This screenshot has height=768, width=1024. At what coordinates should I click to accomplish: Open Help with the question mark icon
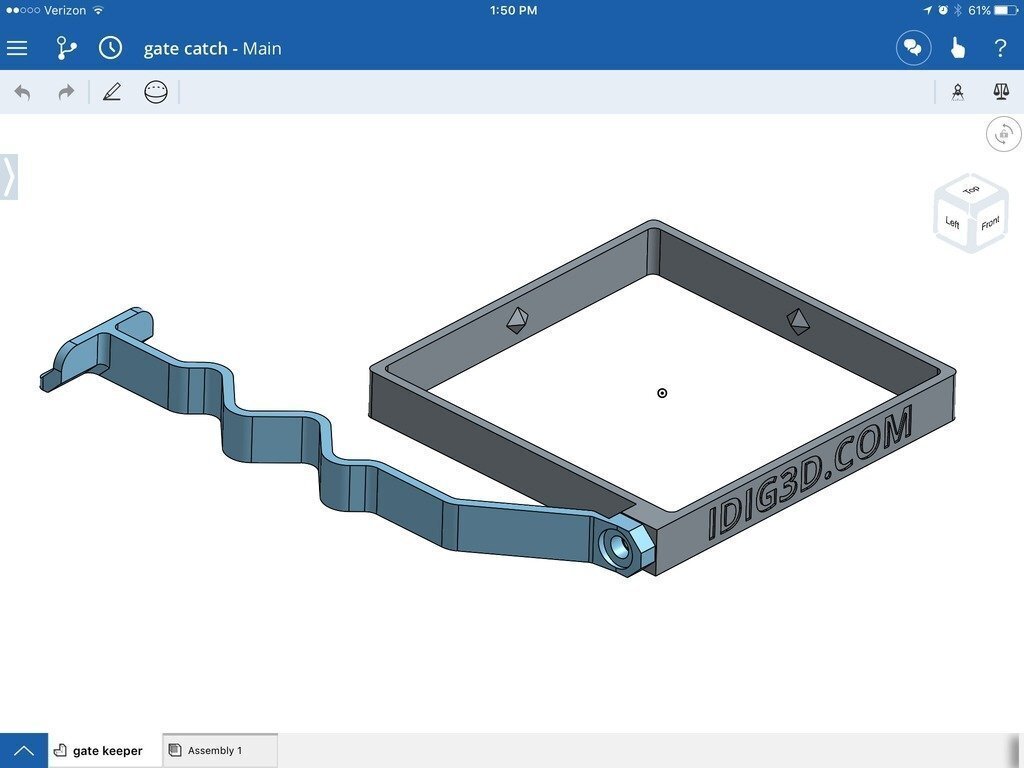(1001, 48)
